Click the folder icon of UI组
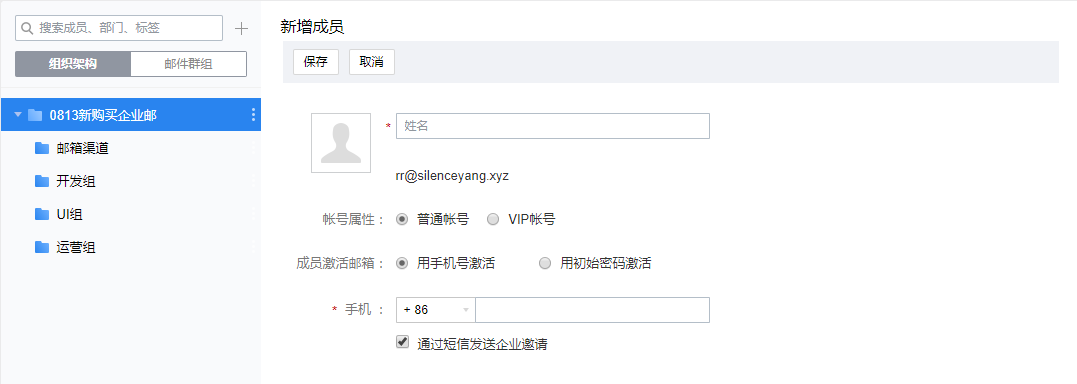1077x384 pixels. (x=42, y=214)
